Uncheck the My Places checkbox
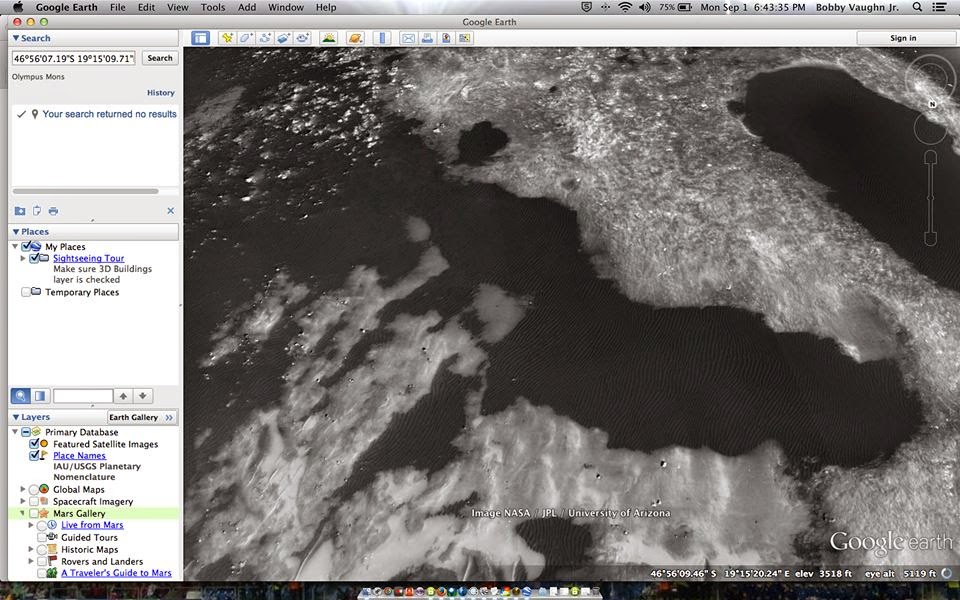The height and width of the screenshot is (600, 960). coord(26,246)
